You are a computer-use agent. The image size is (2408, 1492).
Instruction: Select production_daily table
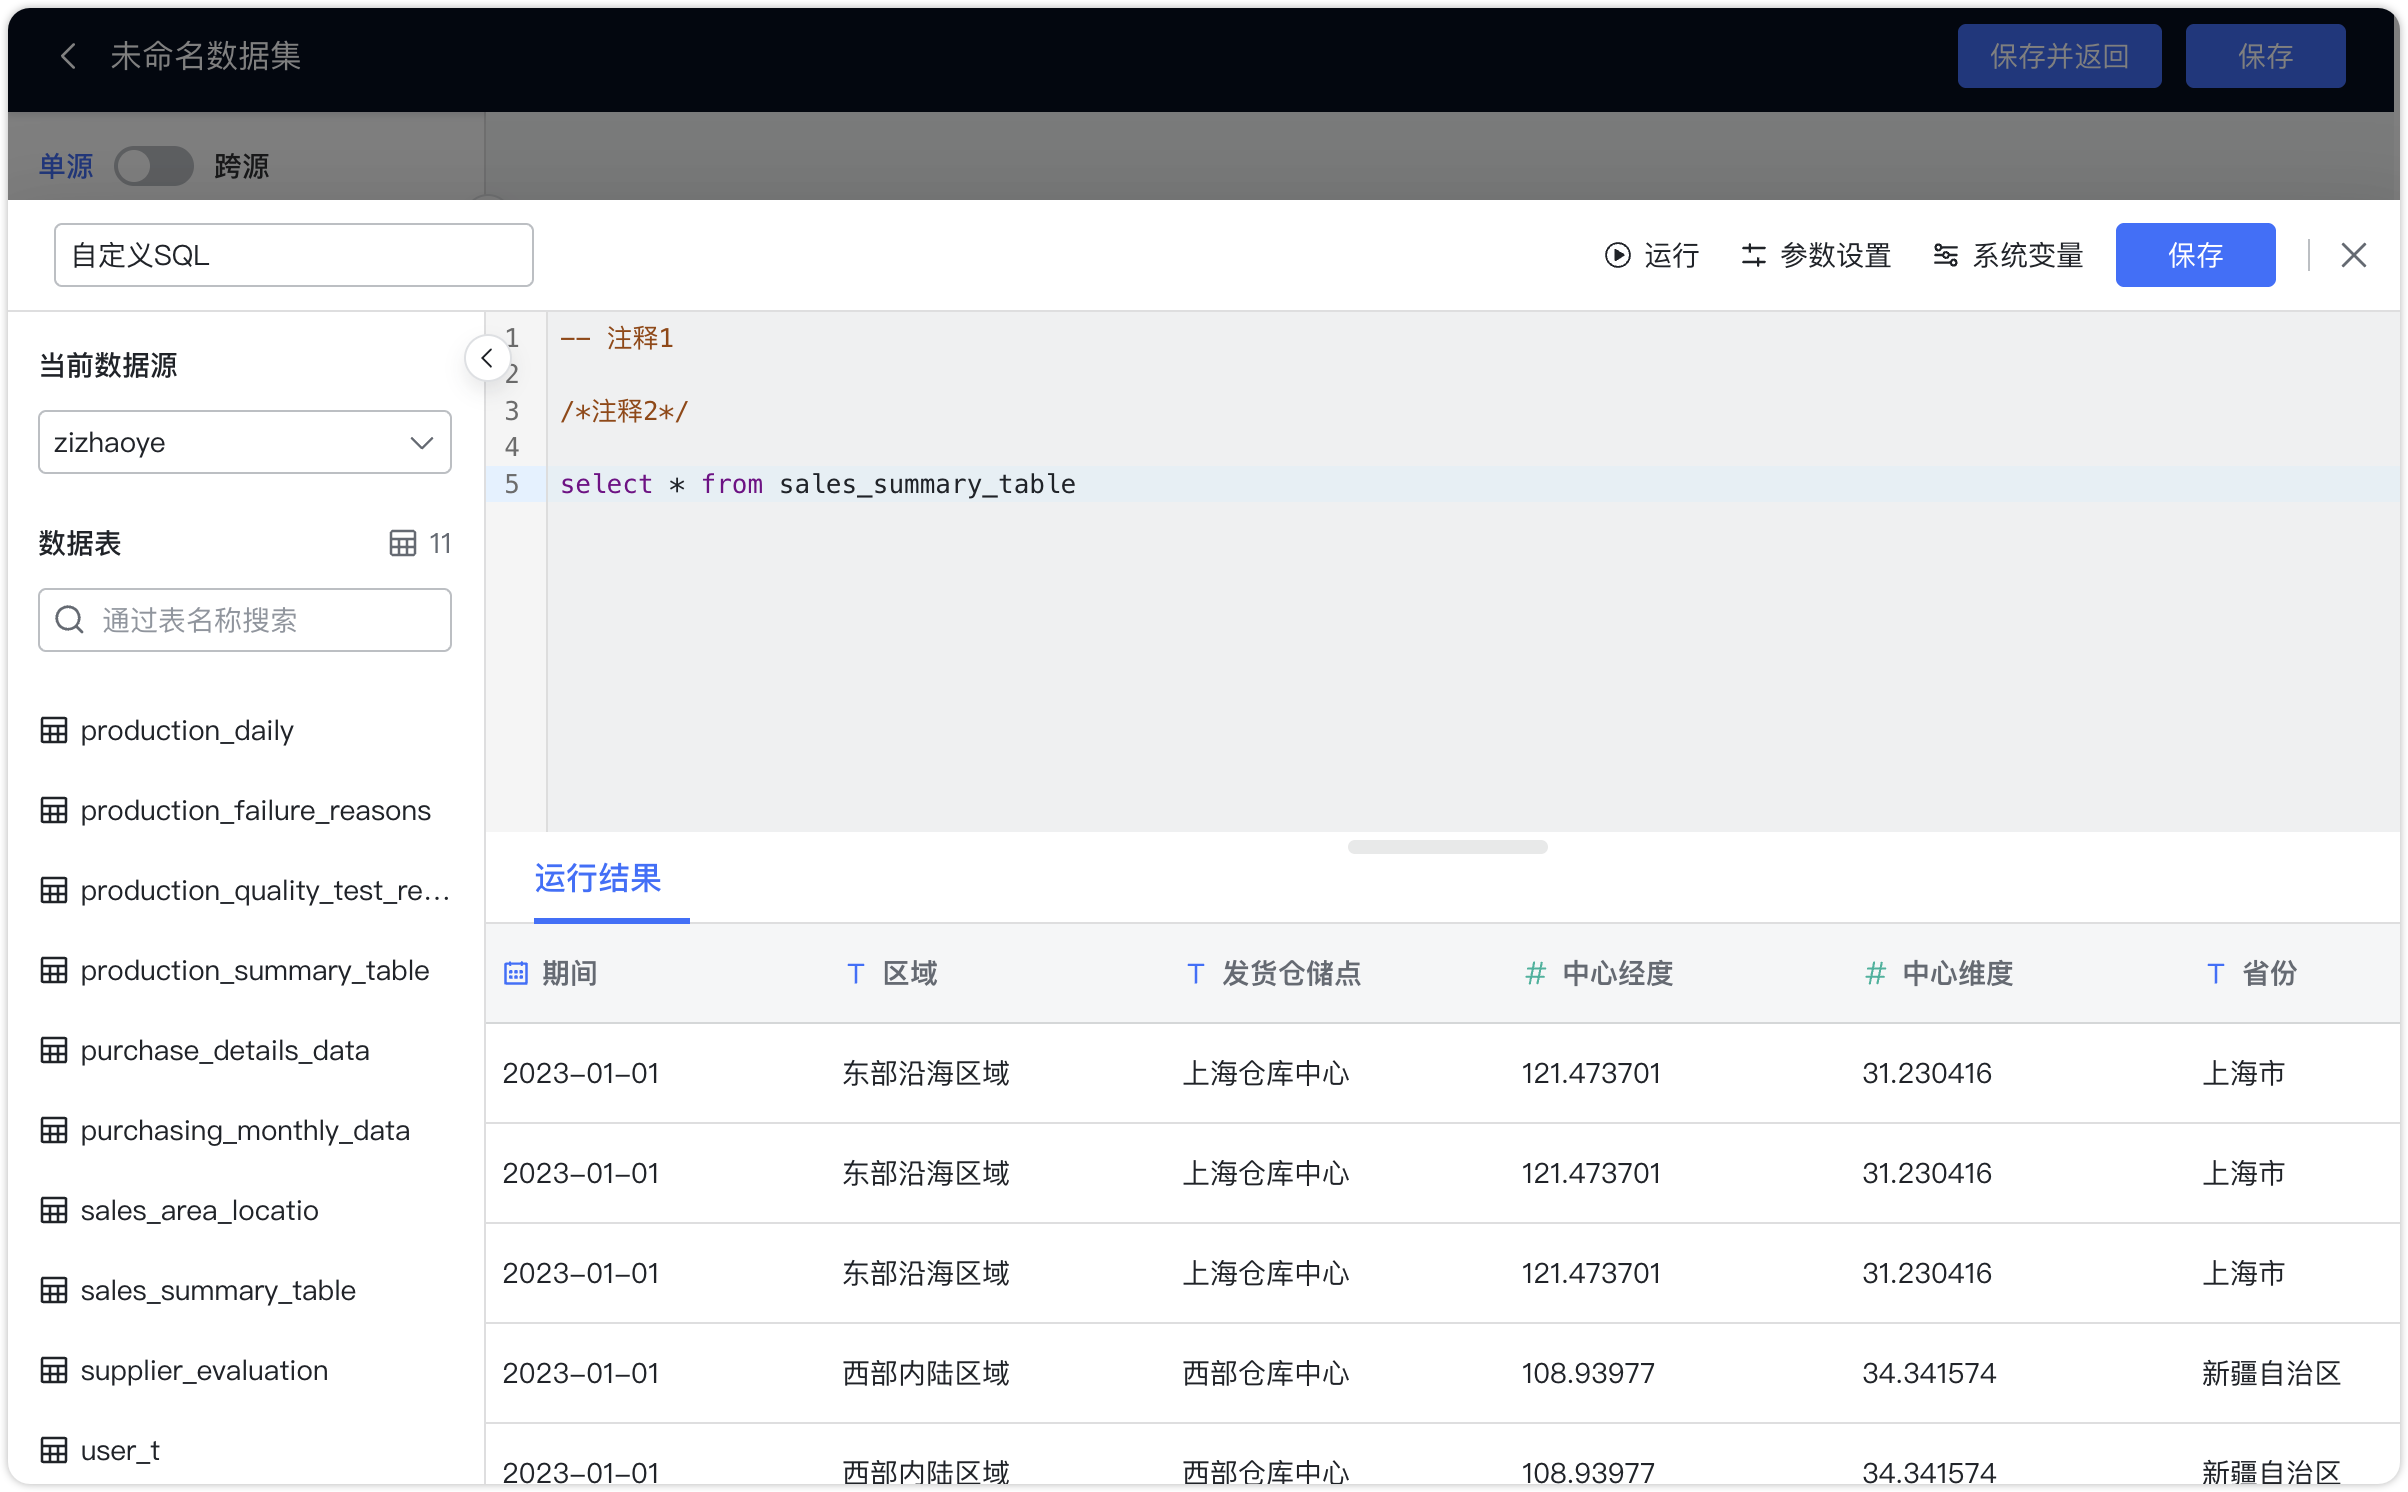(x=187, y=730)
